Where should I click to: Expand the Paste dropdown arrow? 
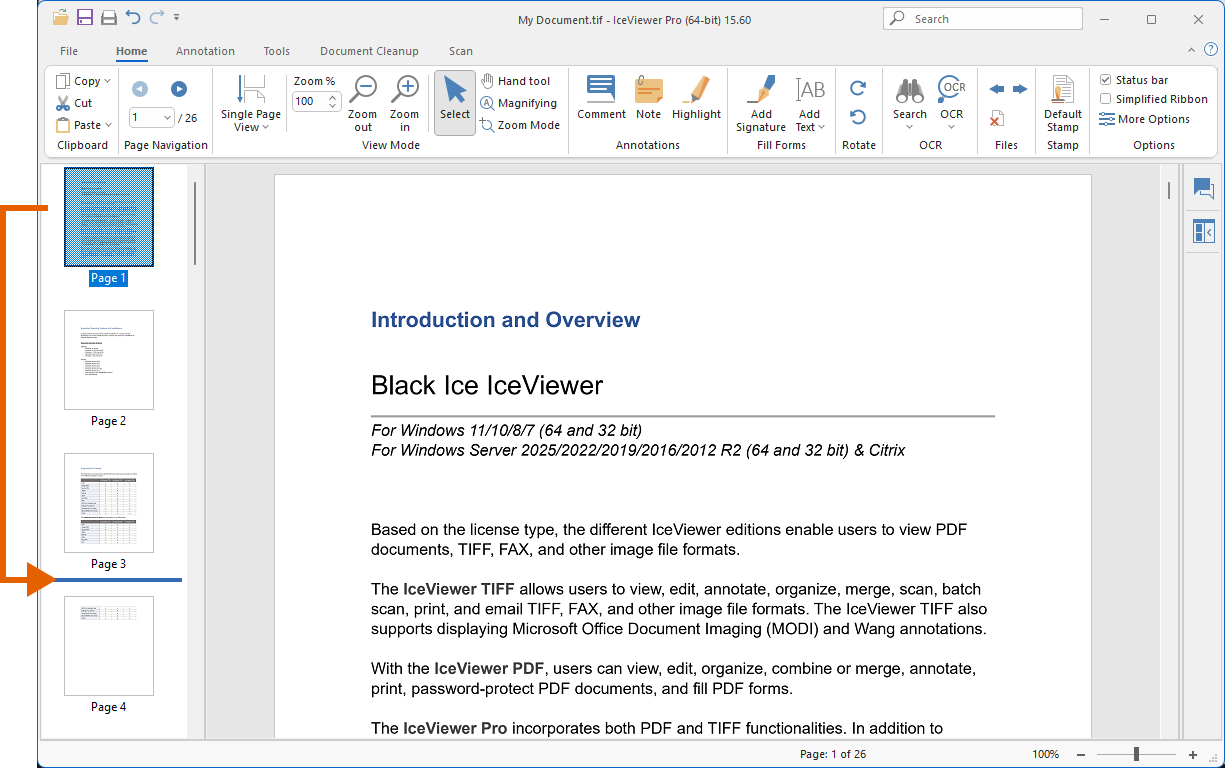(x=108, y=125)
